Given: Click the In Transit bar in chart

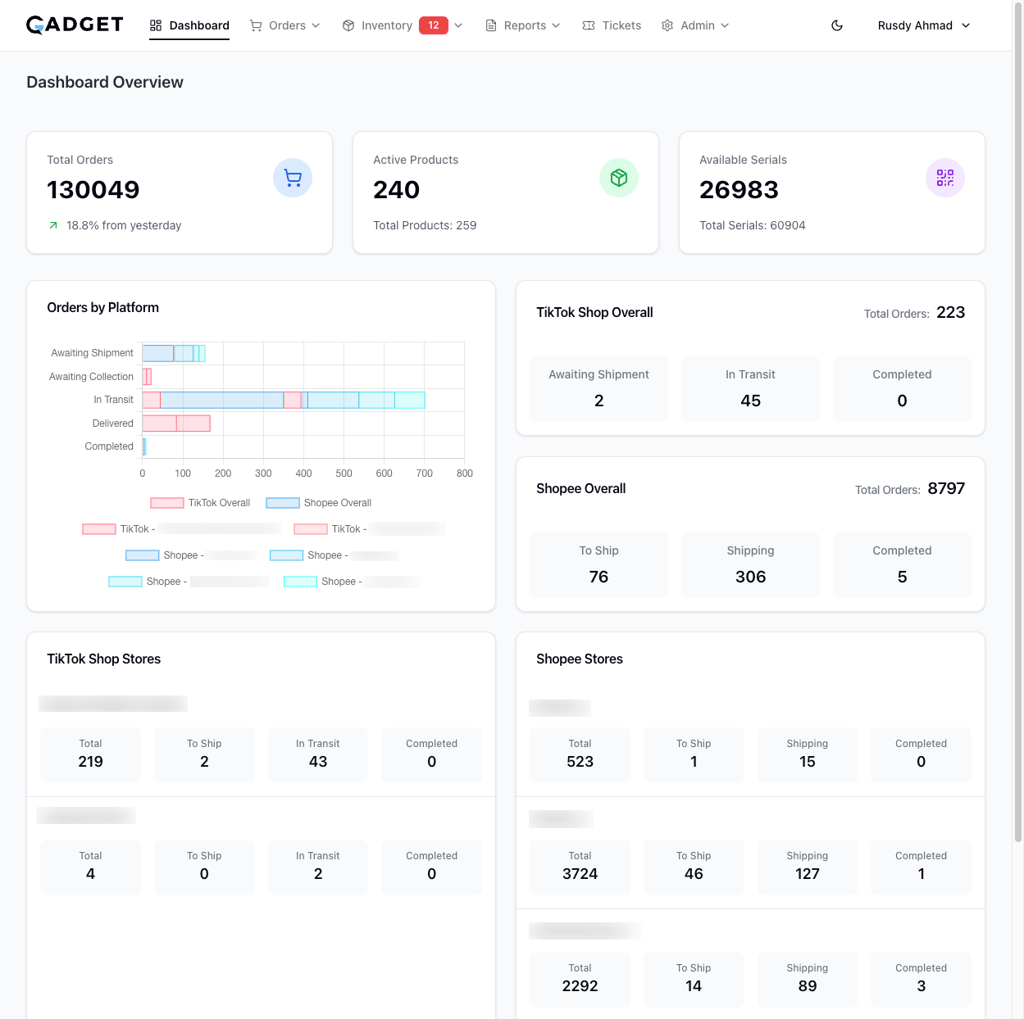Looking at the screenshot, I should point(283,400).
